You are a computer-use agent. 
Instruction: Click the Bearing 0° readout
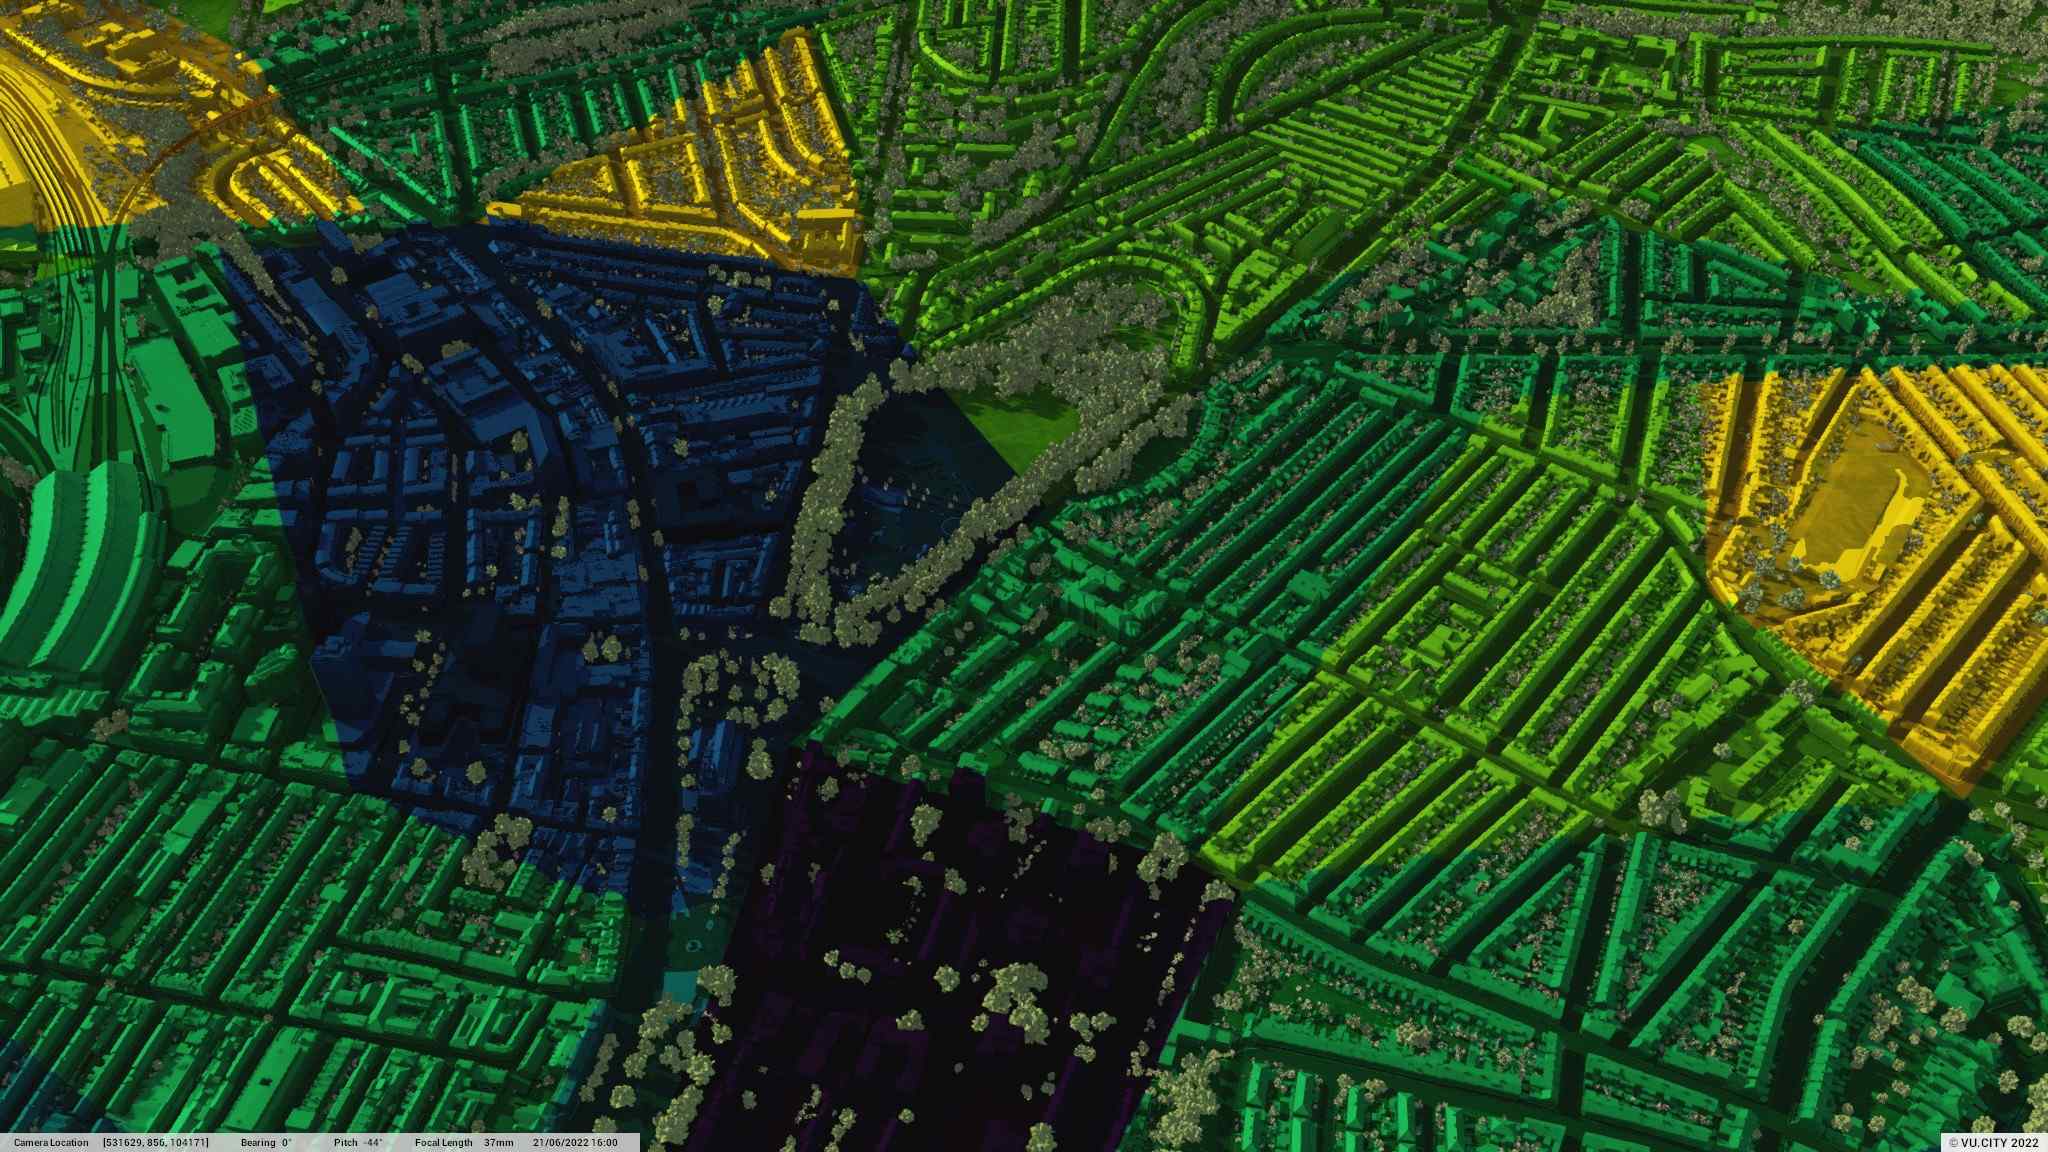tap(266, 1143)
